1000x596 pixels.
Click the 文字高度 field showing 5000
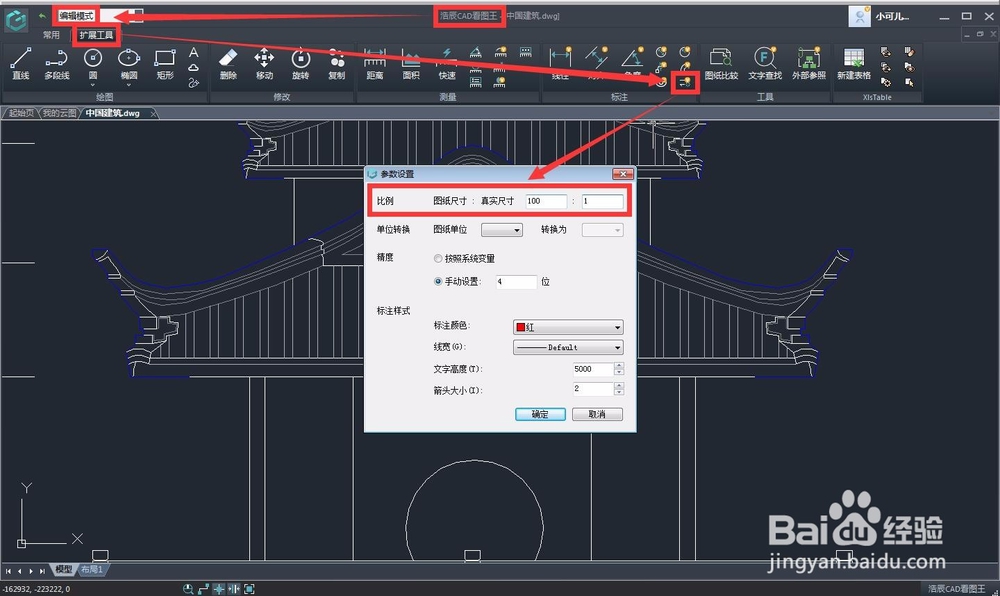[592, 369]
